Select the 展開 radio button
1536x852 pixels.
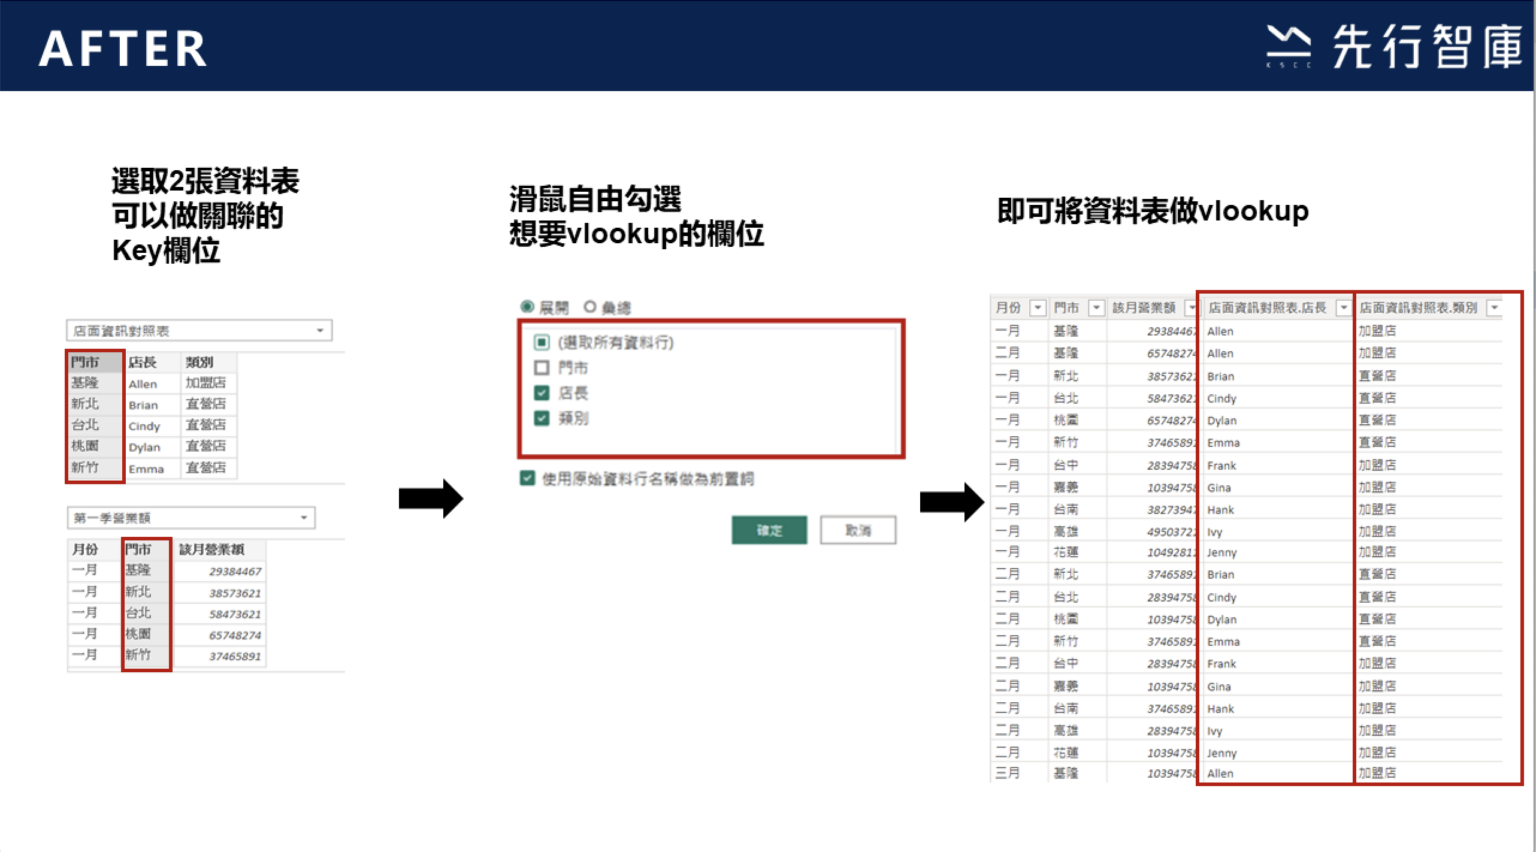point(527,307)
